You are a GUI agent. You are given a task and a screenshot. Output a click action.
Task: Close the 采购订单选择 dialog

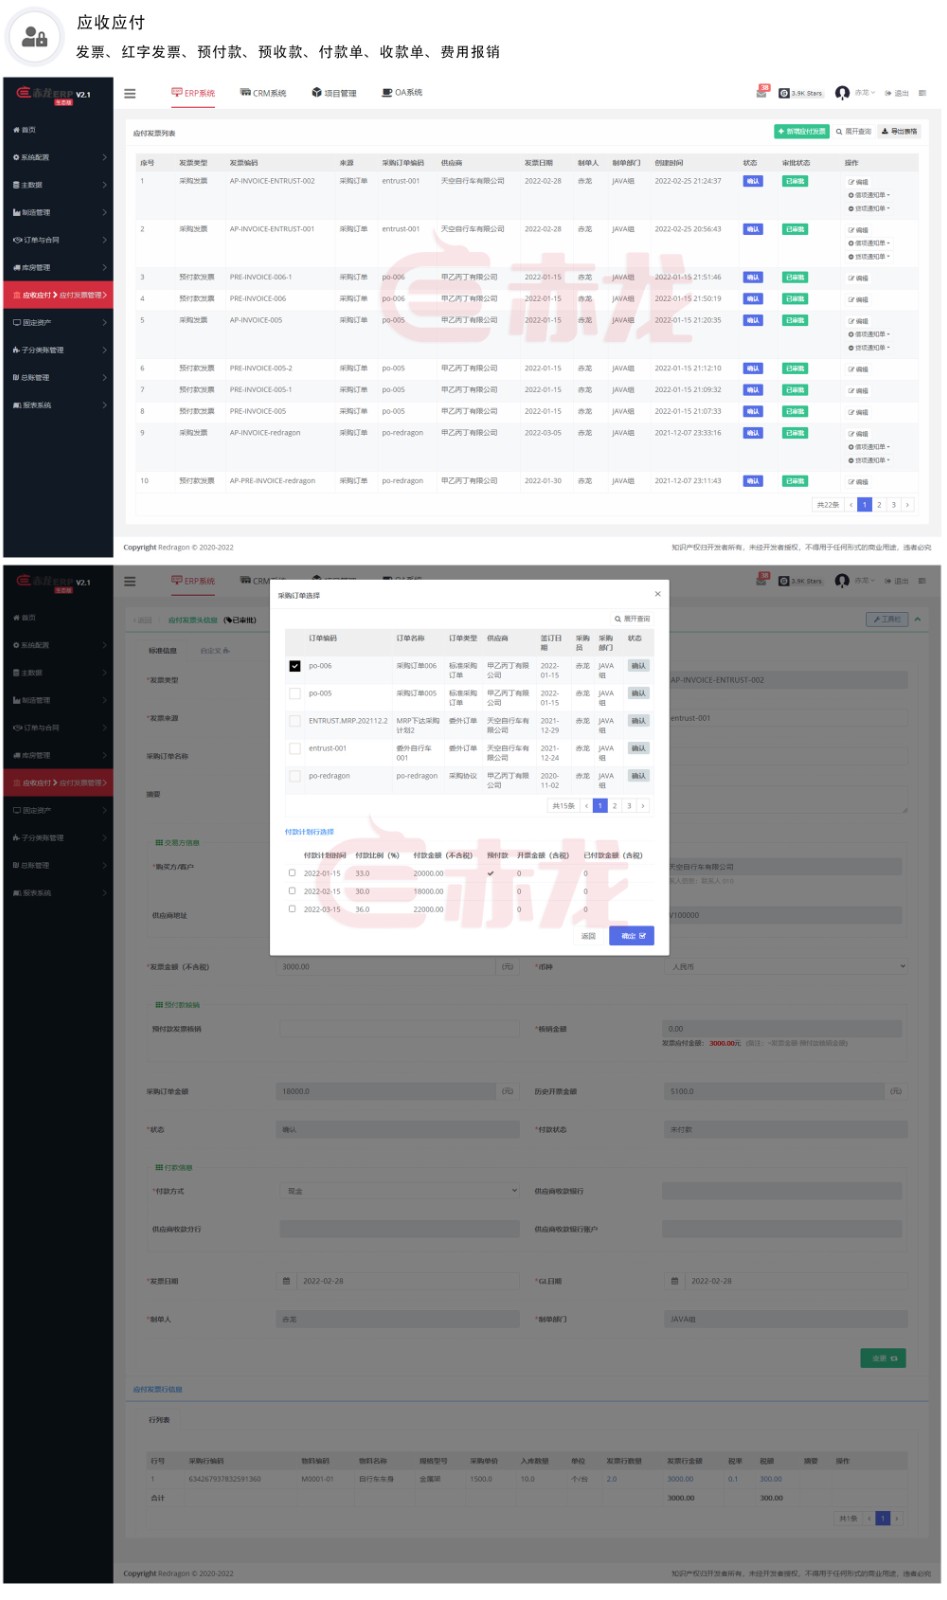point(657,594)
